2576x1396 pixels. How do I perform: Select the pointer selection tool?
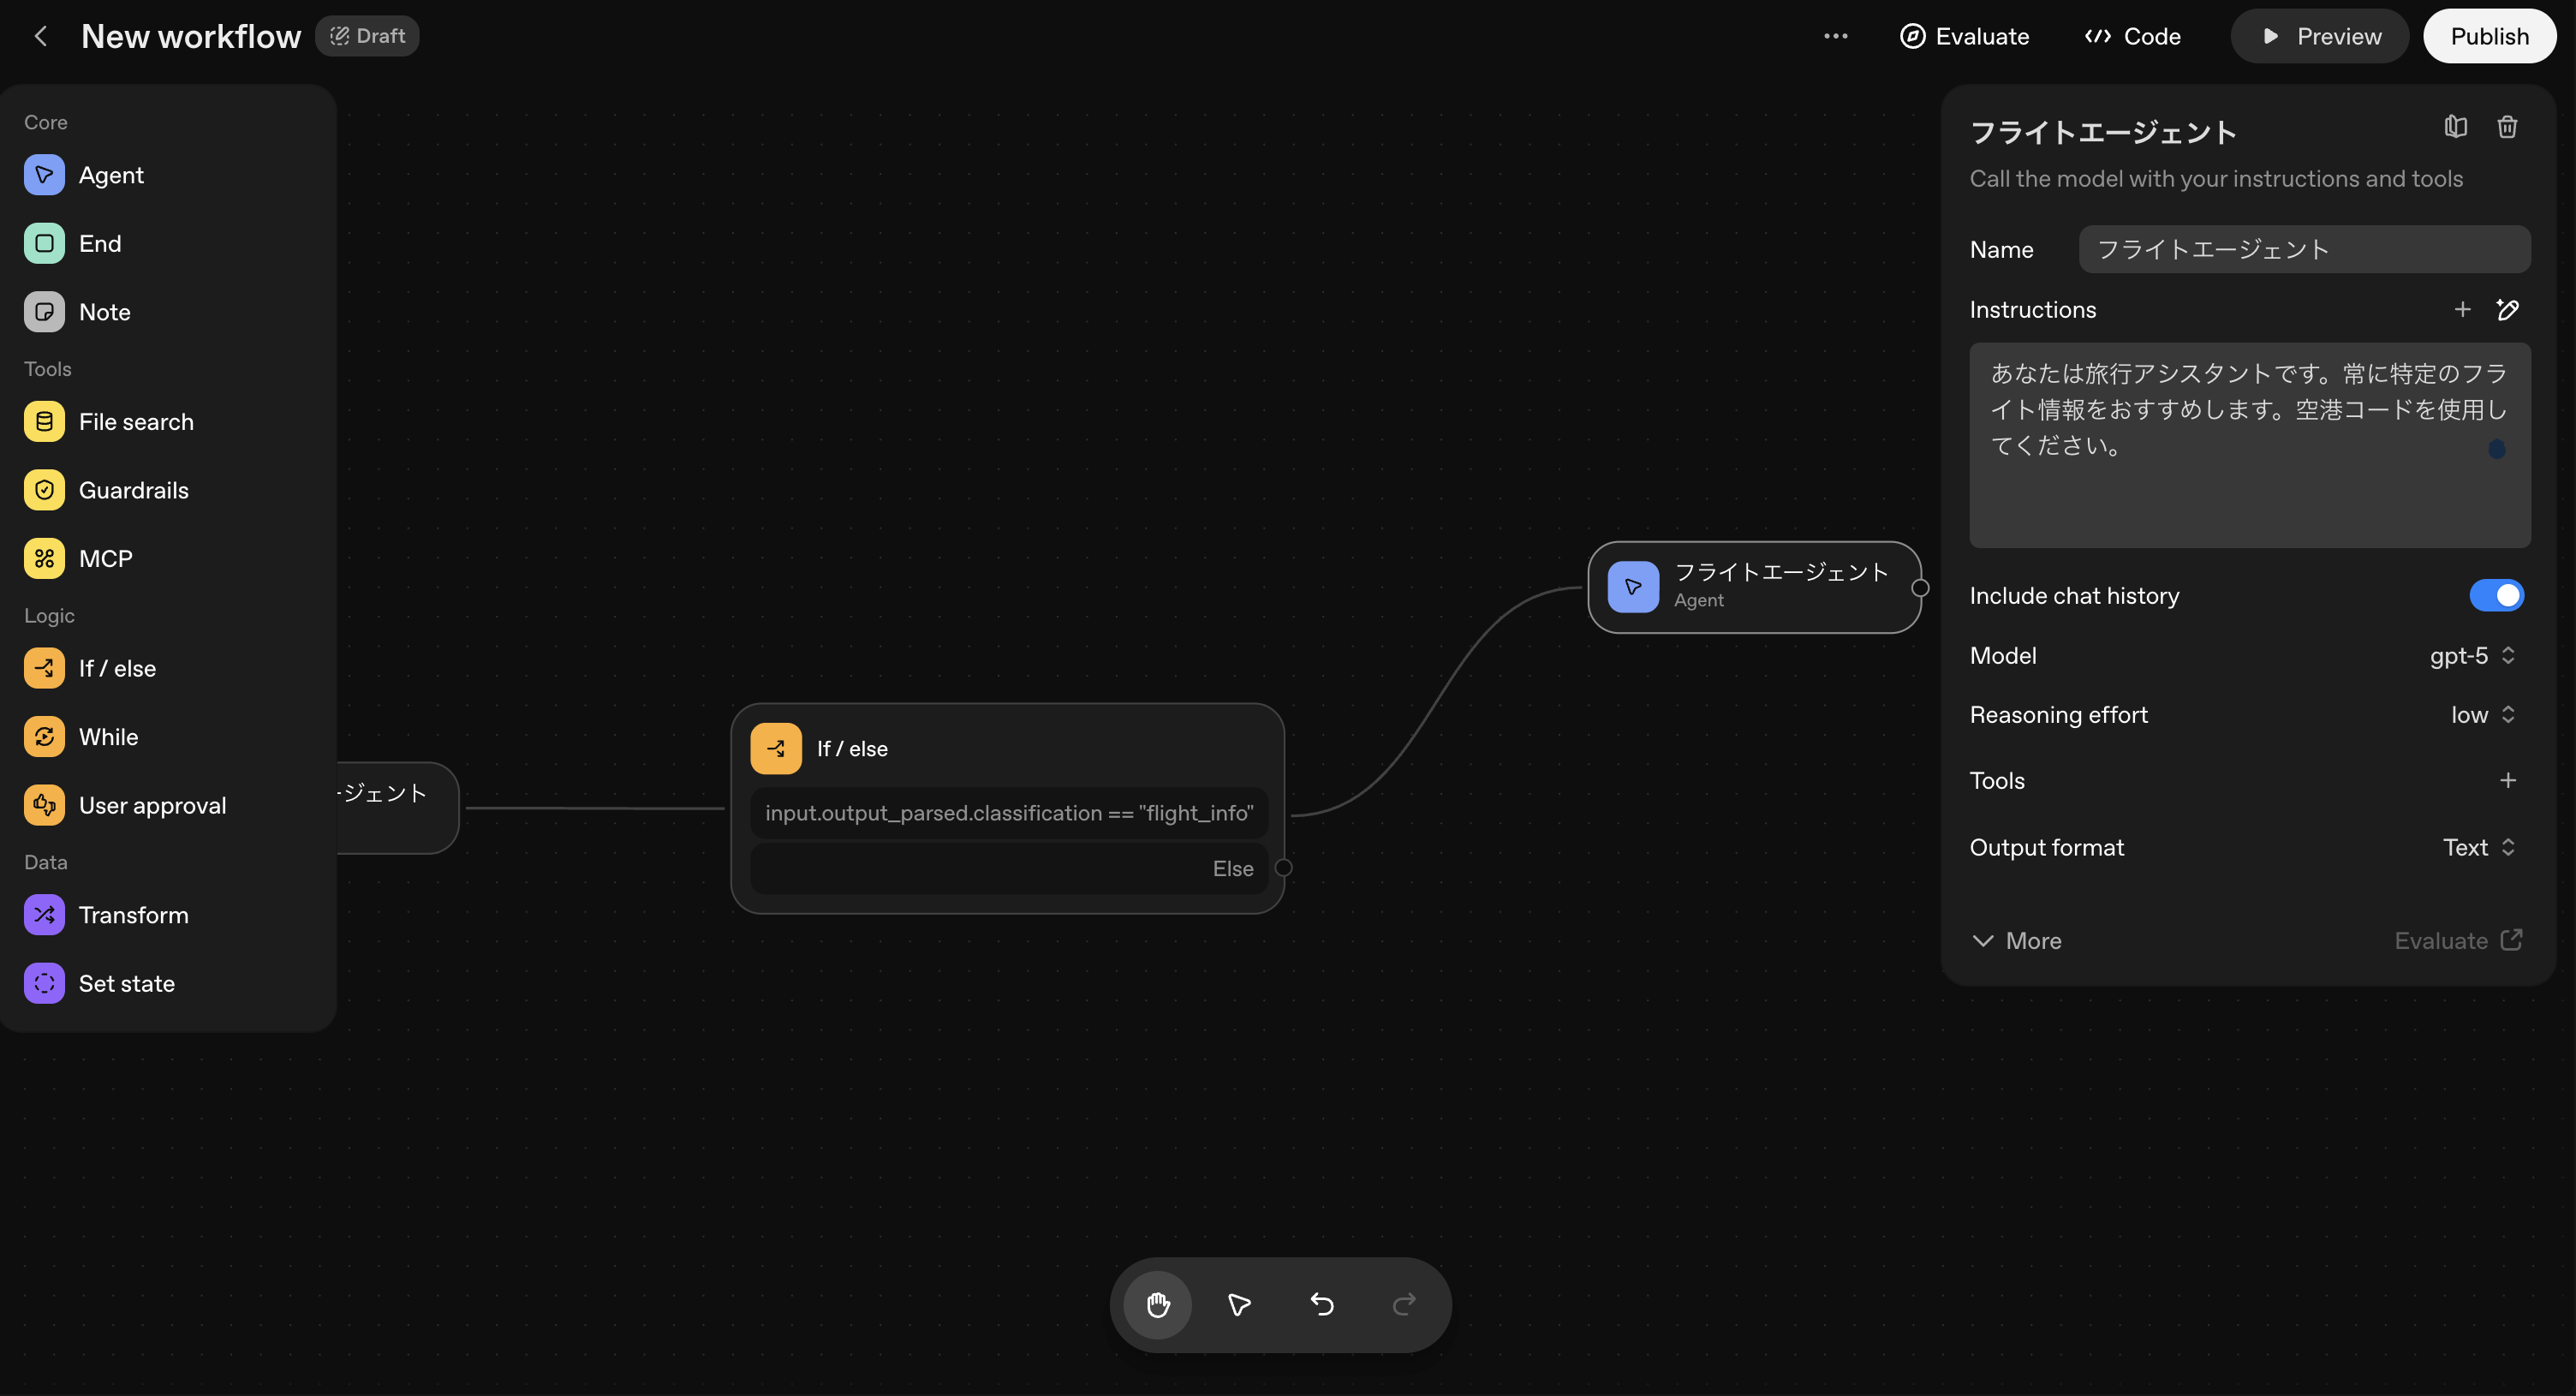1239,1304
